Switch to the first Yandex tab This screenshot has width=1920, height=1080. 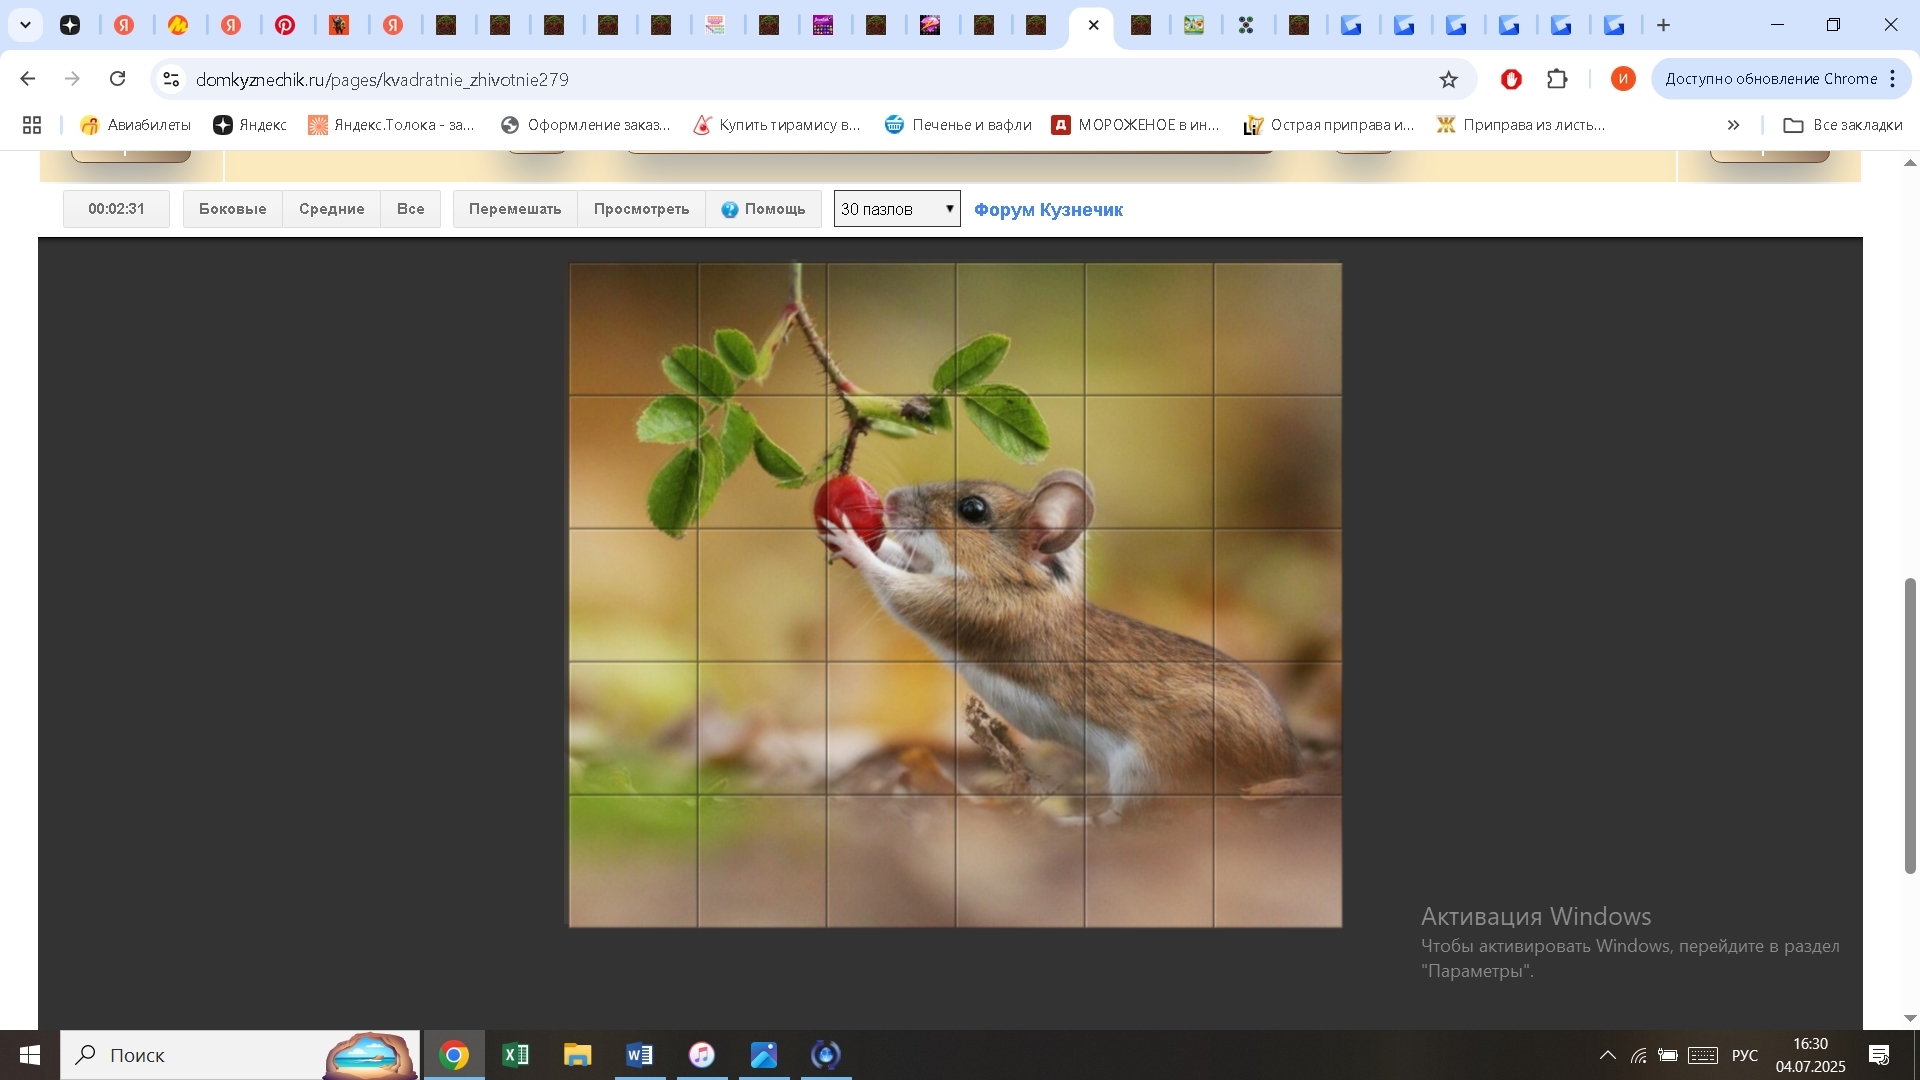point(124,25)
